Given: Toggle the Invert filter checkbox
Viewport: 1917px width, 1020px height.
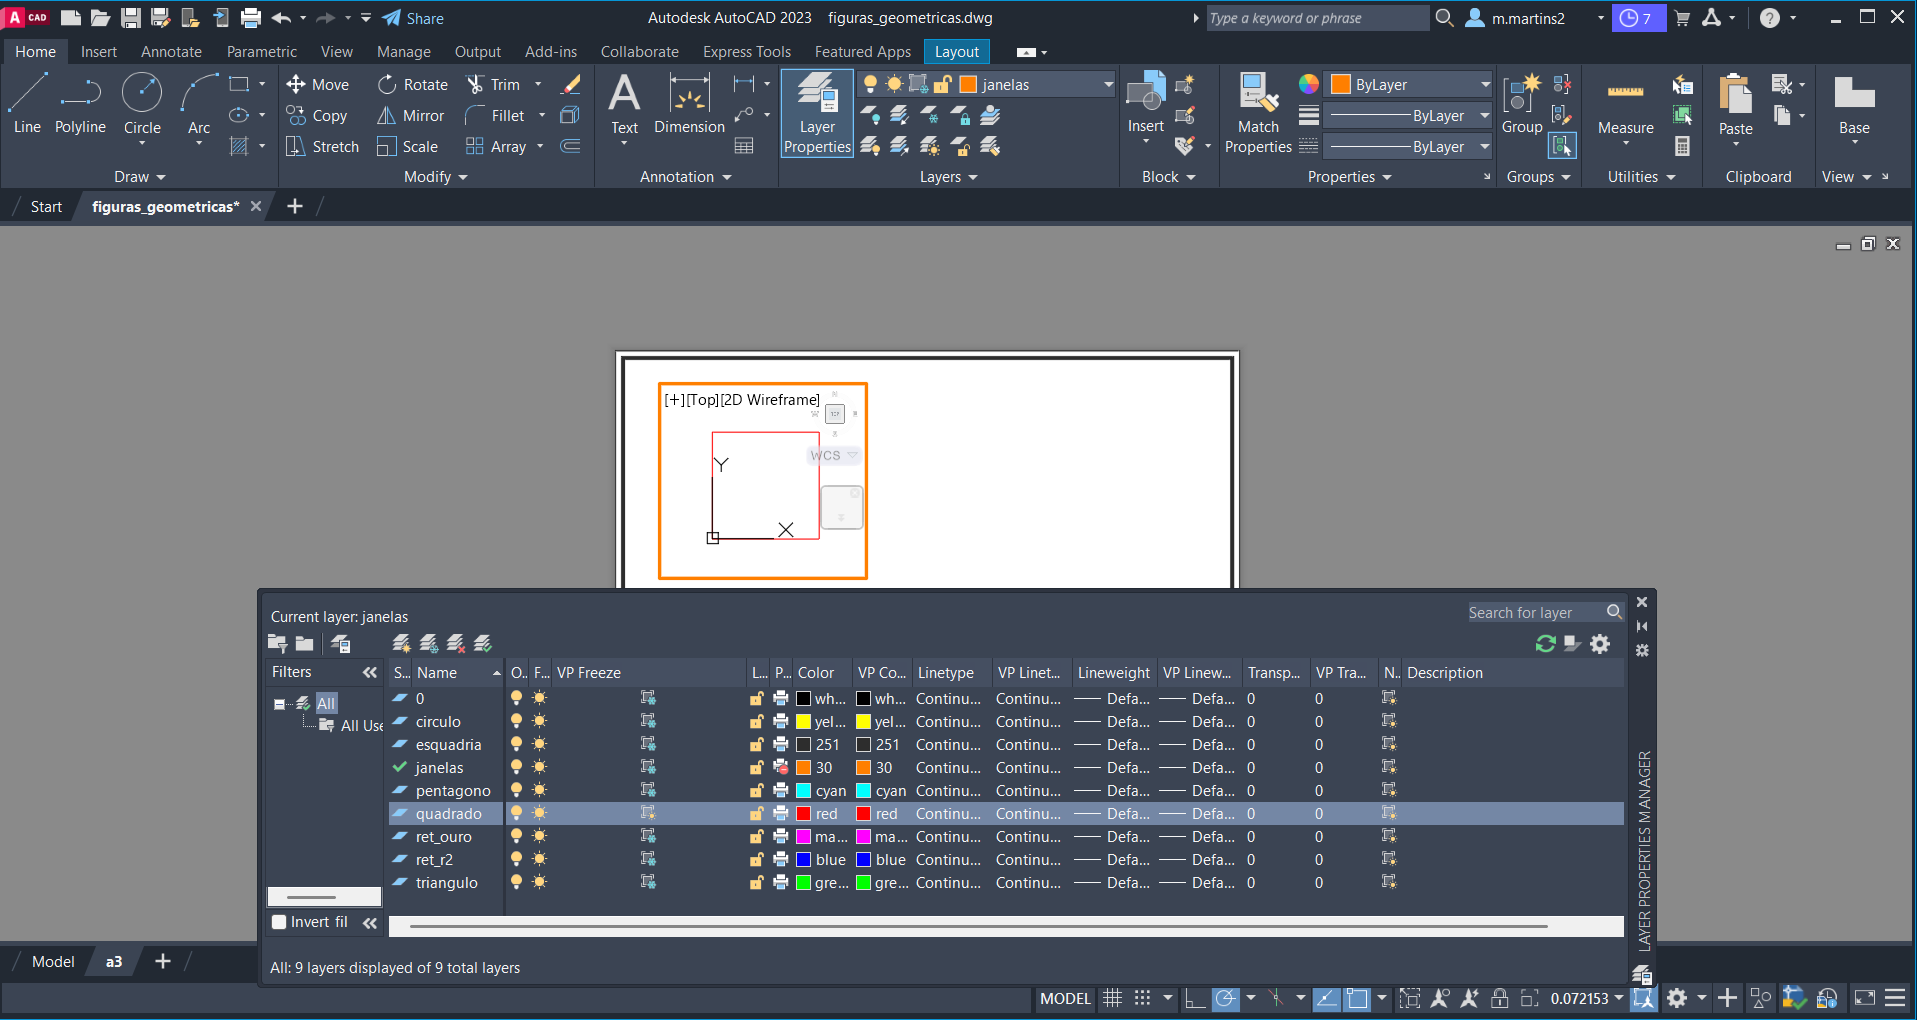Looking at the screenshot, I should [280, 922].
